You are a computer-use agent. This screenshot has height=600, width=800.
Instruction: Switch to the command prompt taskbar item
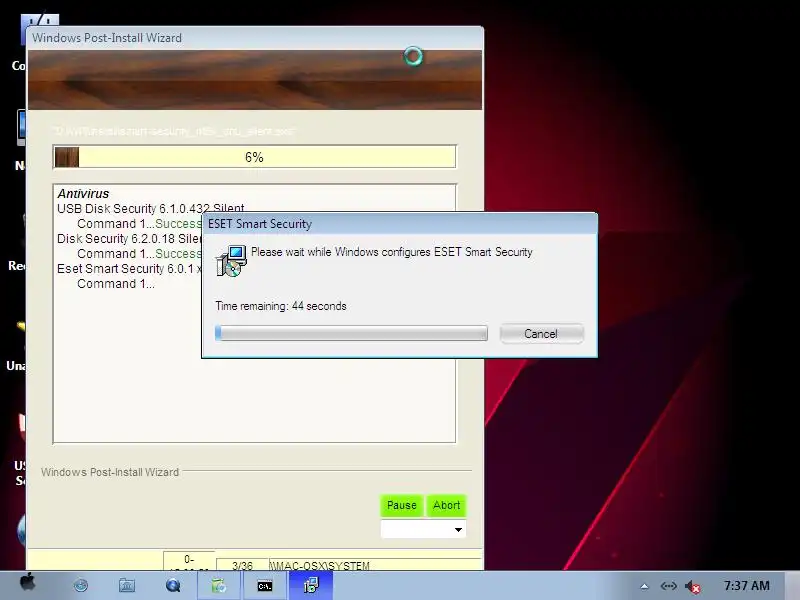click(x=265, y=585)
